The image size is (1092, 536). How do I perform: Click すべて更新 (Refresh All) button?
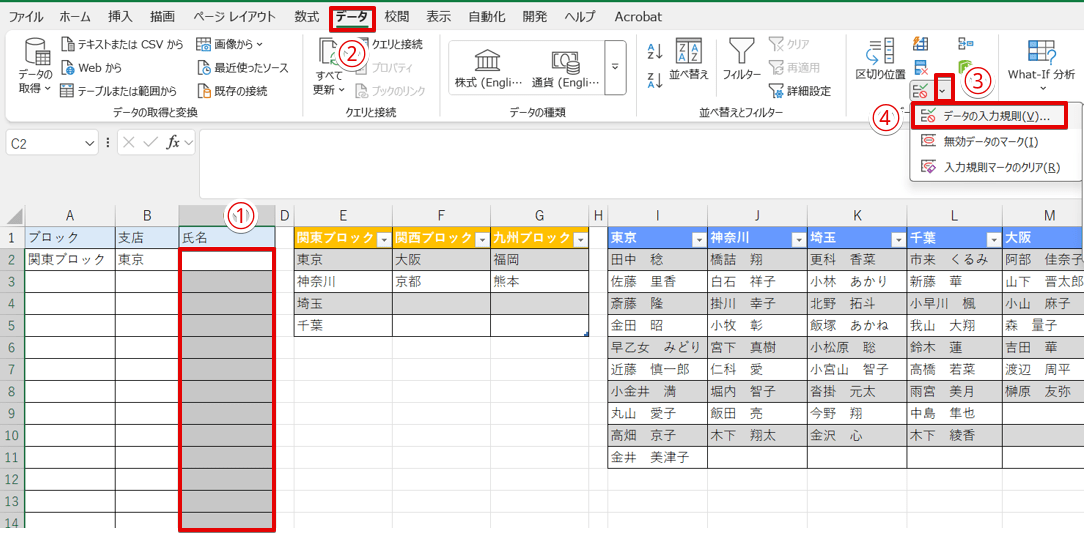[x=329, y=67]
